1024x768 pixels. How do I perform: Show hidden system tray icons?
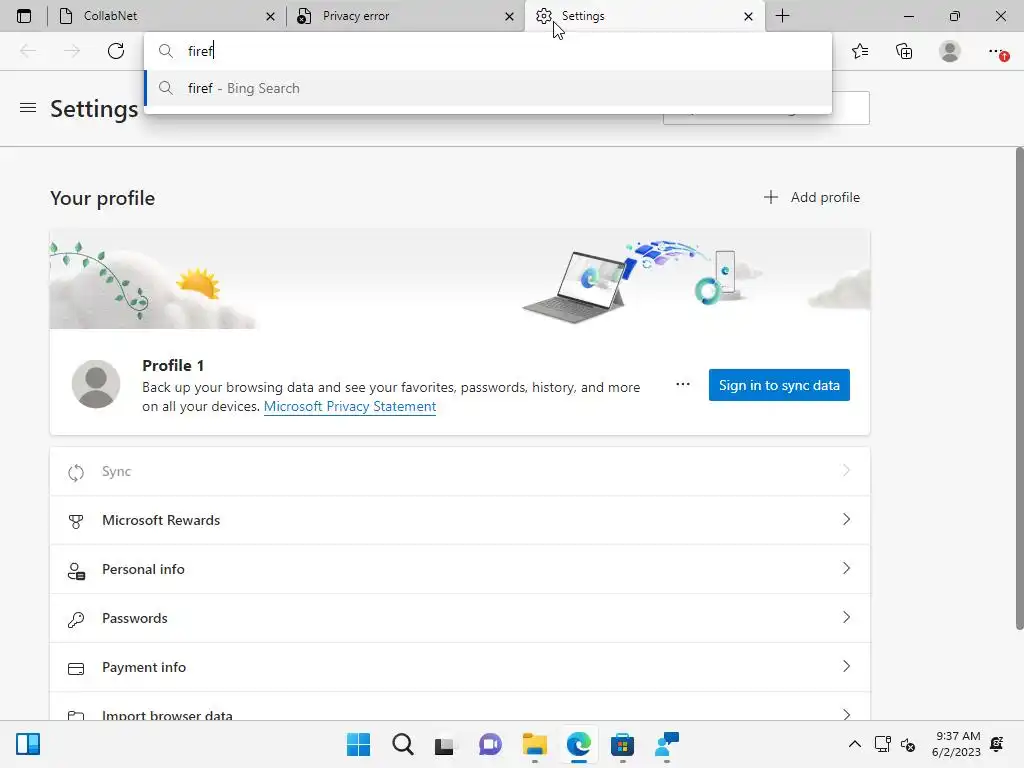point(854,744)
